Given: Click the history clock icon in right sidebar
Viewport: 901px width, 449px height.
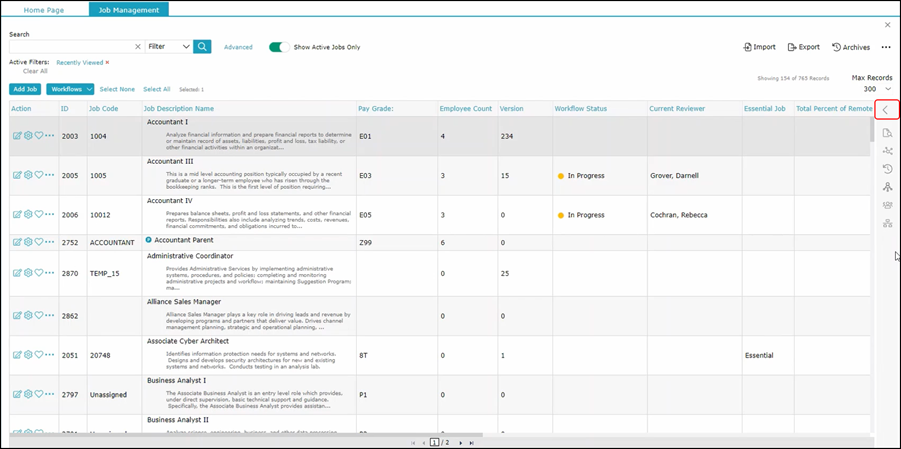Looking at the screenshot, I should coord(887,169).
